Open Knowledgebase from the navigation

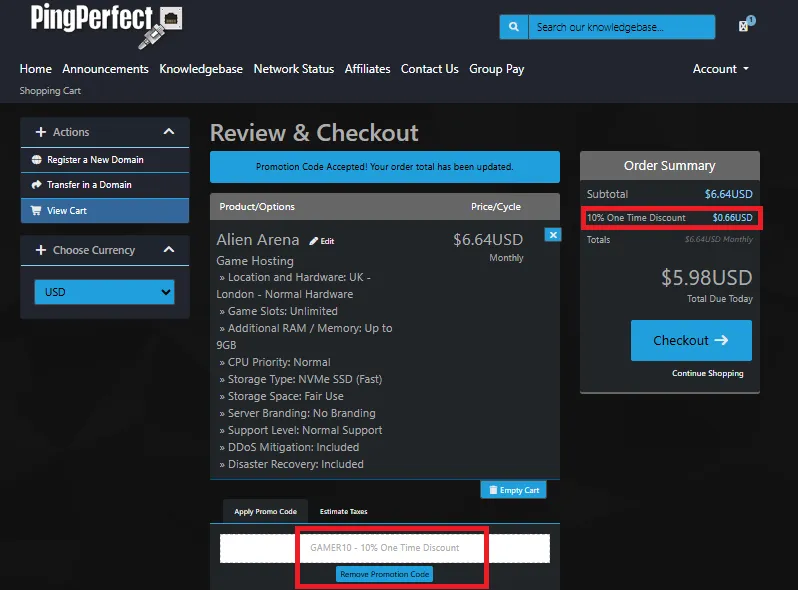(x=201, y=69)
